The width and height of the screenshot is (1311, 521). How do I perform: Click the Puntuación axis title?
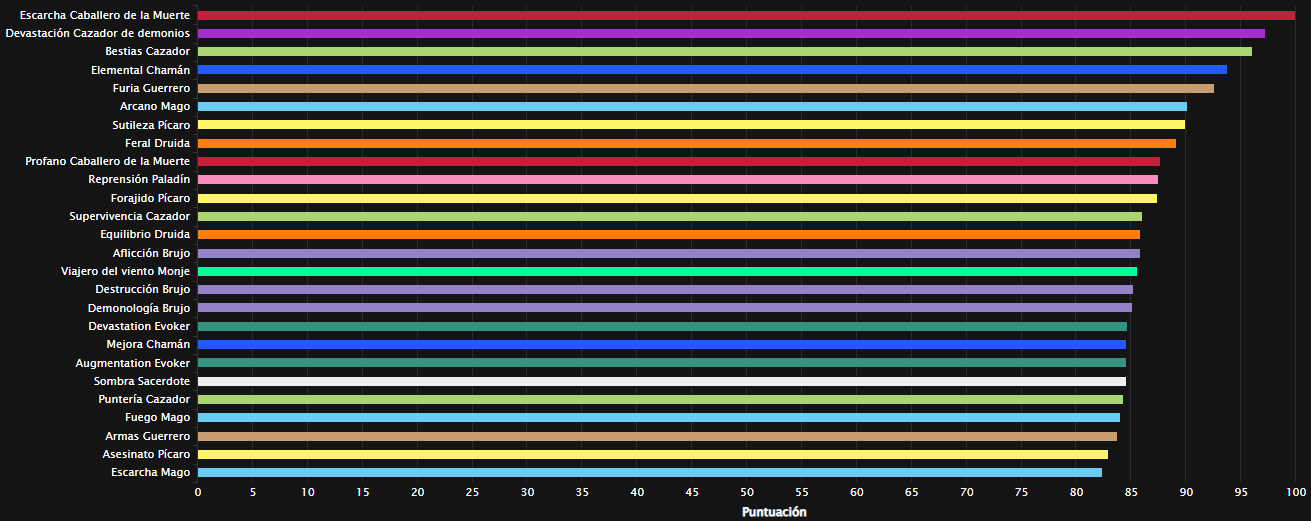pos(773,512)
